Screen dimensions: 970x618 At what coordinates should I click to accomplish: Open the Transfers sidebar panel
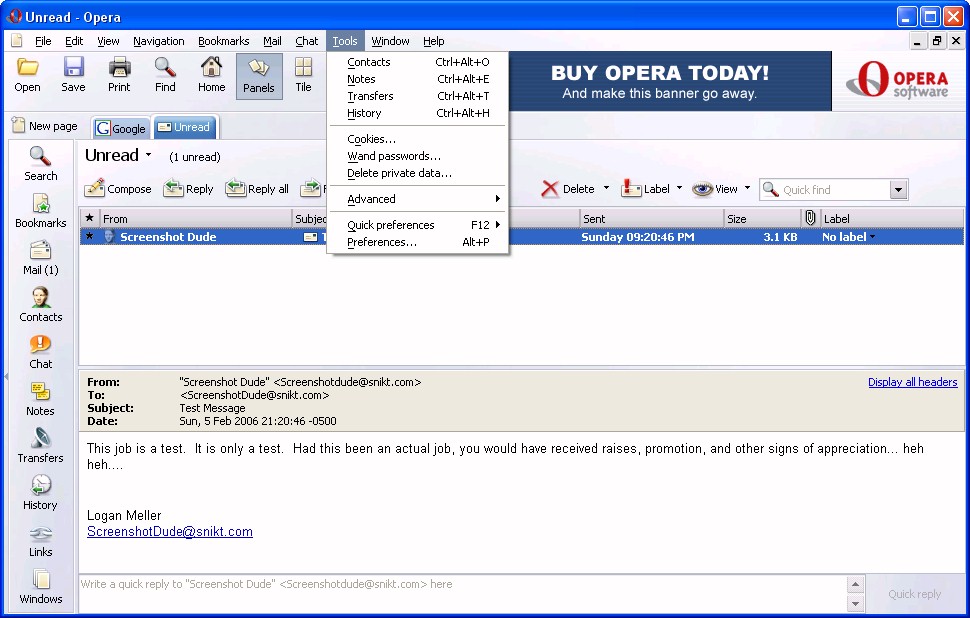click(x=41, y=446)
